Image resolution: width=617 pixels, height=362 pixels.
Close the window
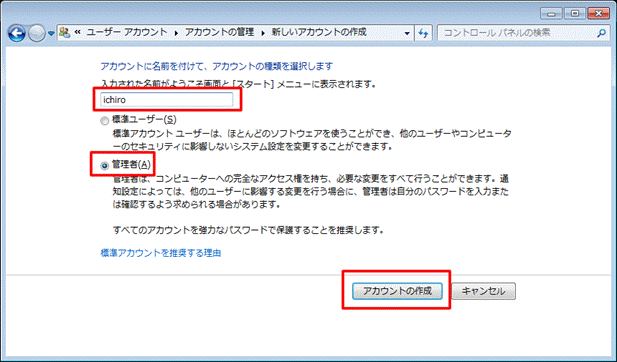pyautogui.click(x=599, y=14)
